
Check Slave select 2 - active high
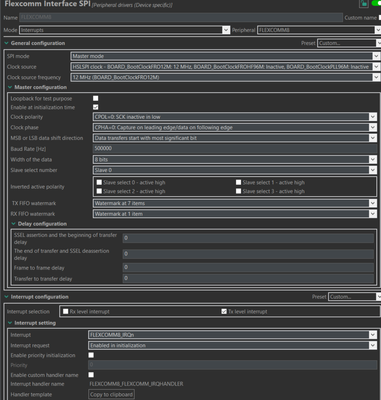click(99, 191)
